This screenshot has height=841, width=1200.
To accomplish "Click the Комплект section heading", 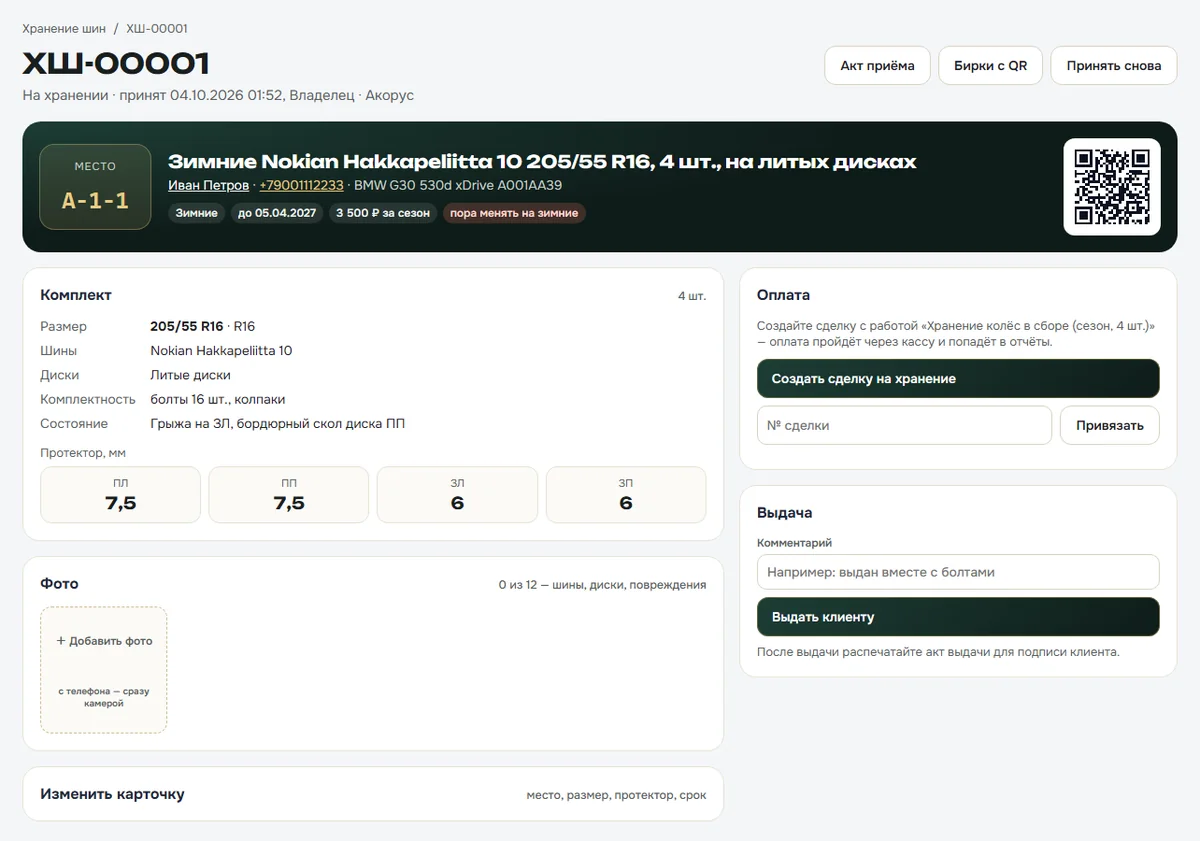I will pyautogui.click(x=76, y=295).
